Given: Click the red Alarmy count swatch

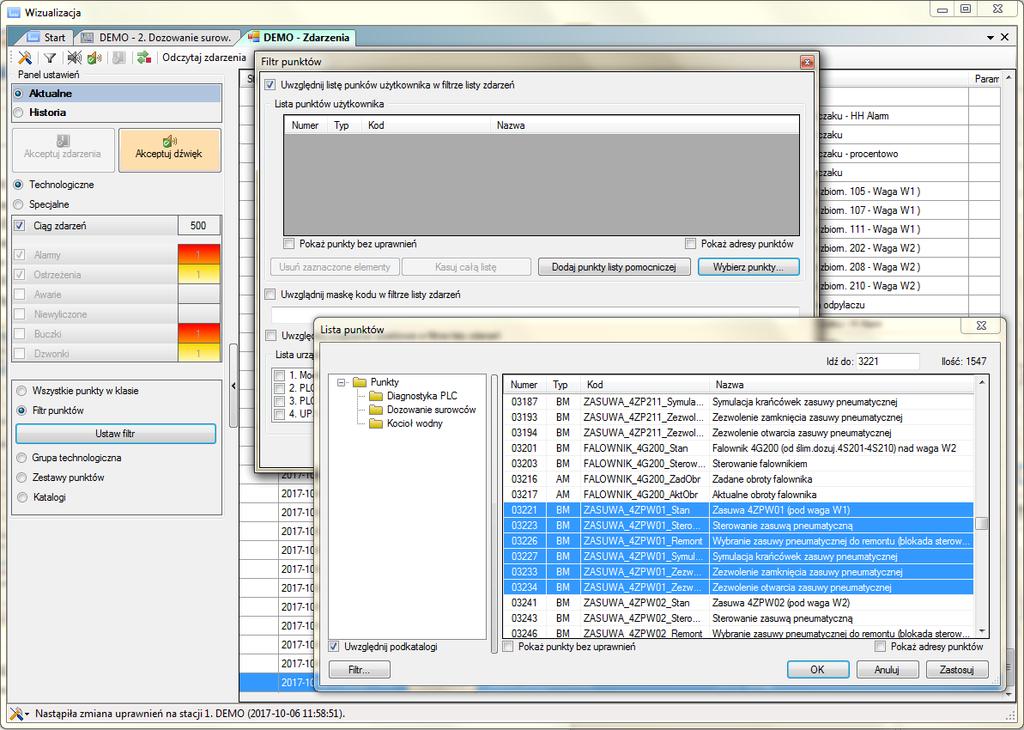Looking at the screenshot, I should [x=199, y=255].
